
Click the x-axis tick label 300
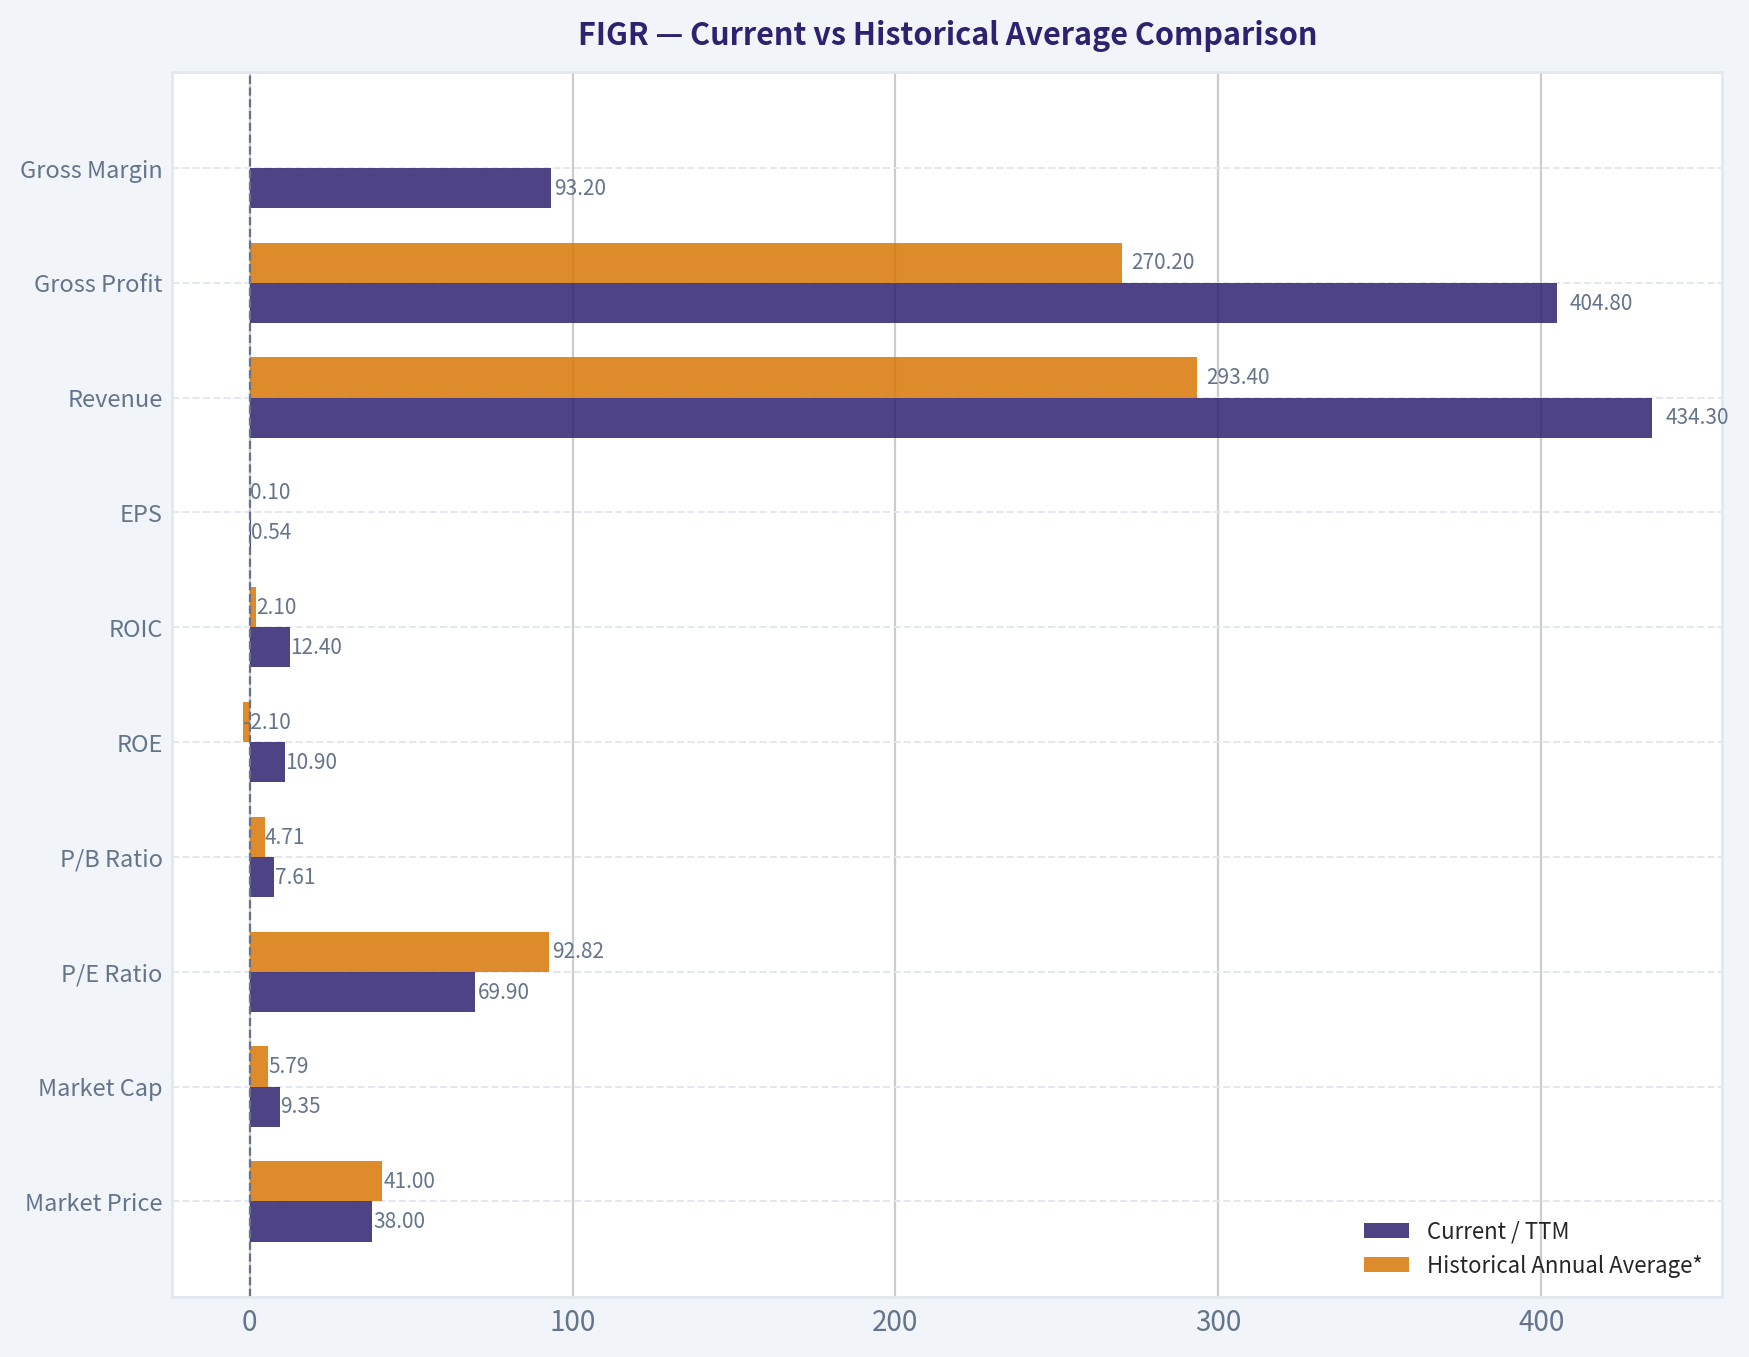pos(1217,1322)
